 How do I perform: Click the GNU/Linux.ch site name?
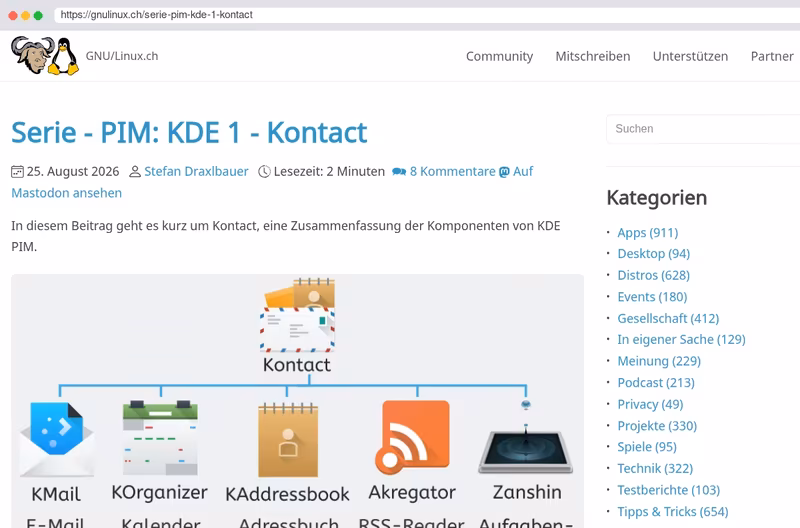[122, 56]
